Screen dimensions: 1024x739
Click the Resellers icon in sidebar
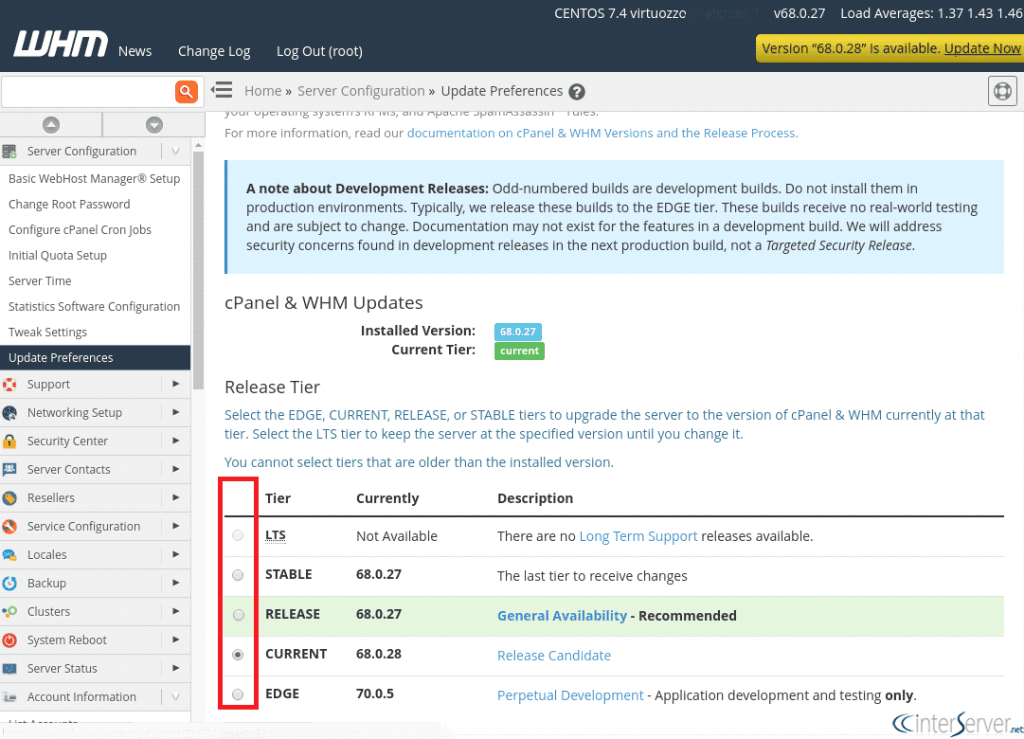click(x=9, y=498)
